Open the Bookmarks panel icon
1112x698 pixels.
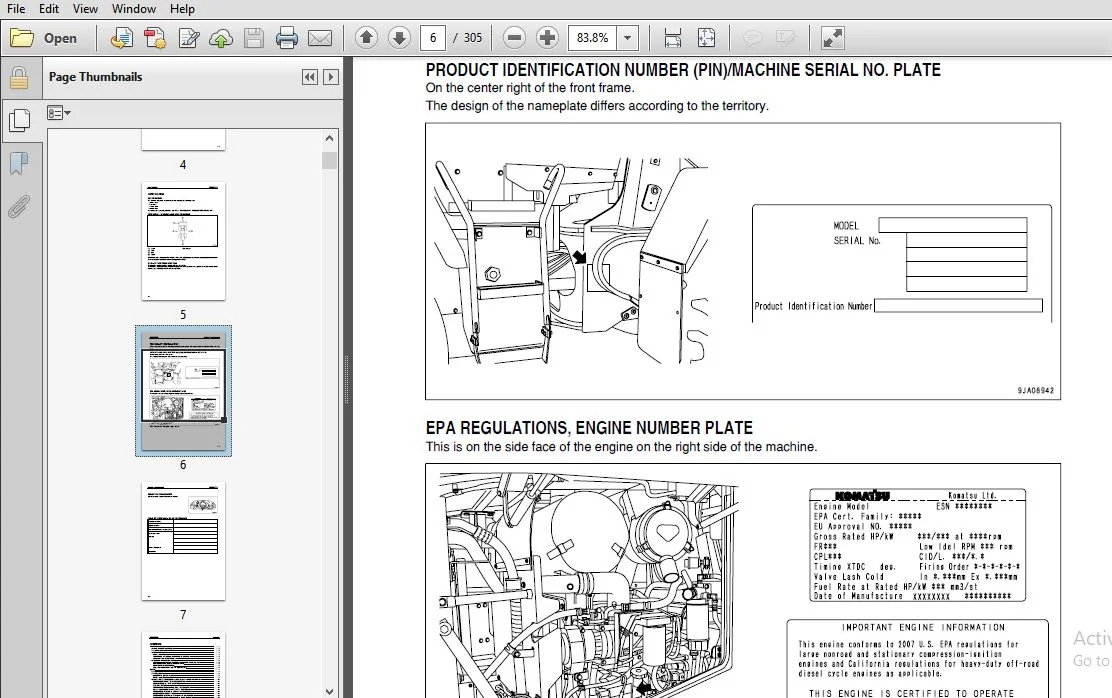coord(19,164)
